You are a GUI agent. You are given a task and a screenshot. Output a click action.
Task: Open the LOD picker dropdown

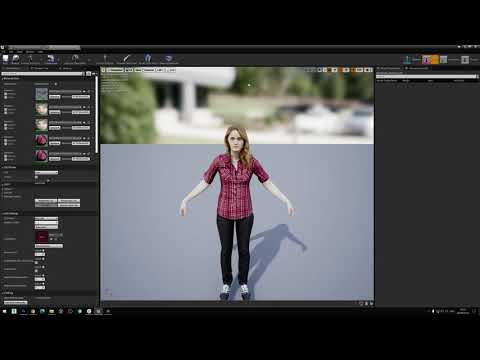(x=46, y=172)
